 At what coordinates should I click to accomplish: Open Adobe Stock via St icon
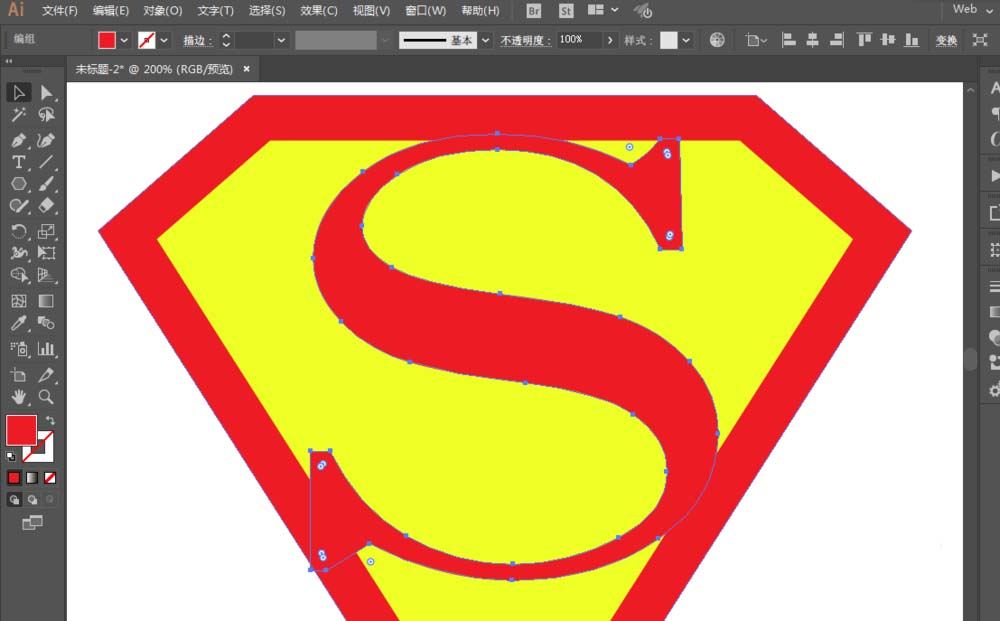(x=566, y=10)
